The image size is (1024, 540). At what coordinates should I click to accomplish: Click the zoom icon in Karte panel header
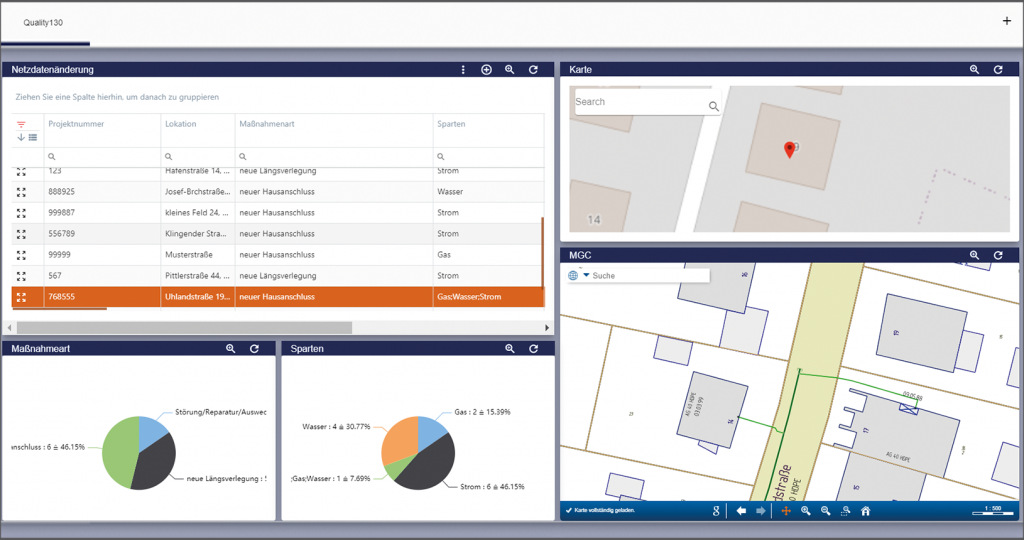coord(974,70)
